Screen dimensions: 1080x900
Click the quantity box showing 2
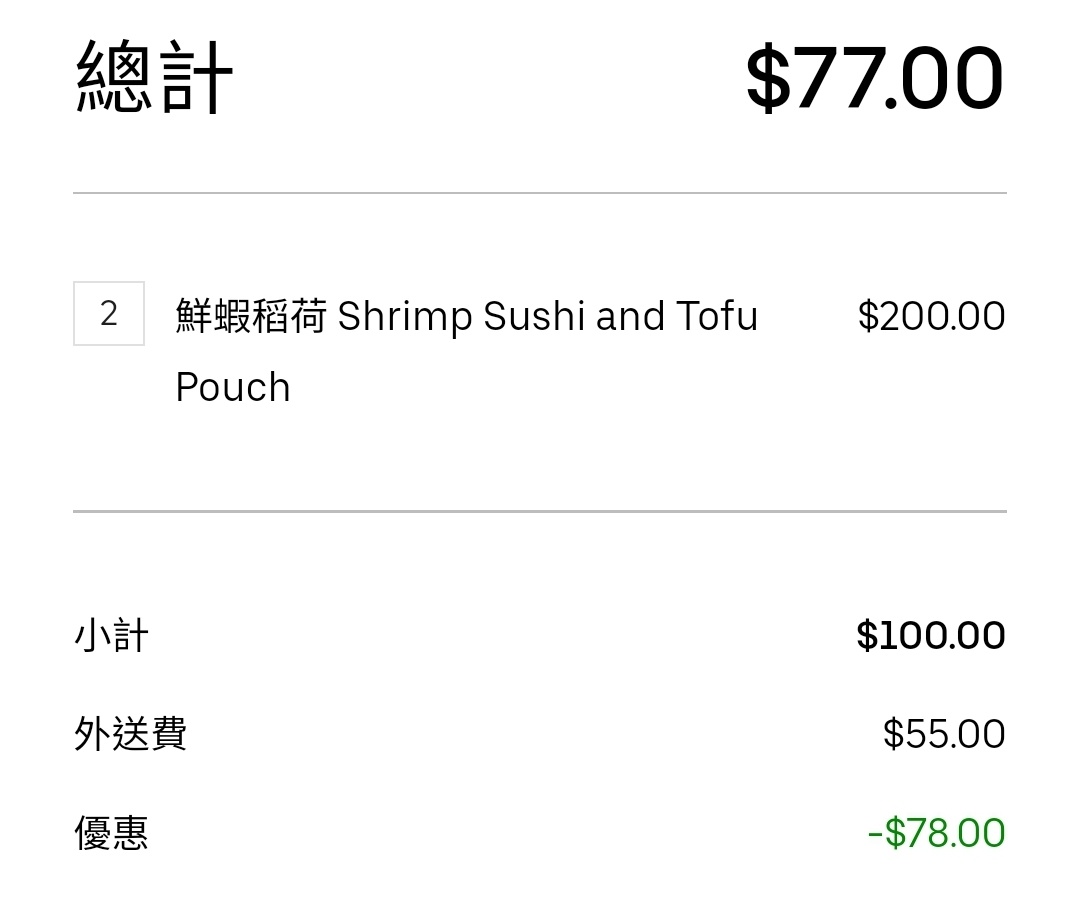tap(109, 313)
